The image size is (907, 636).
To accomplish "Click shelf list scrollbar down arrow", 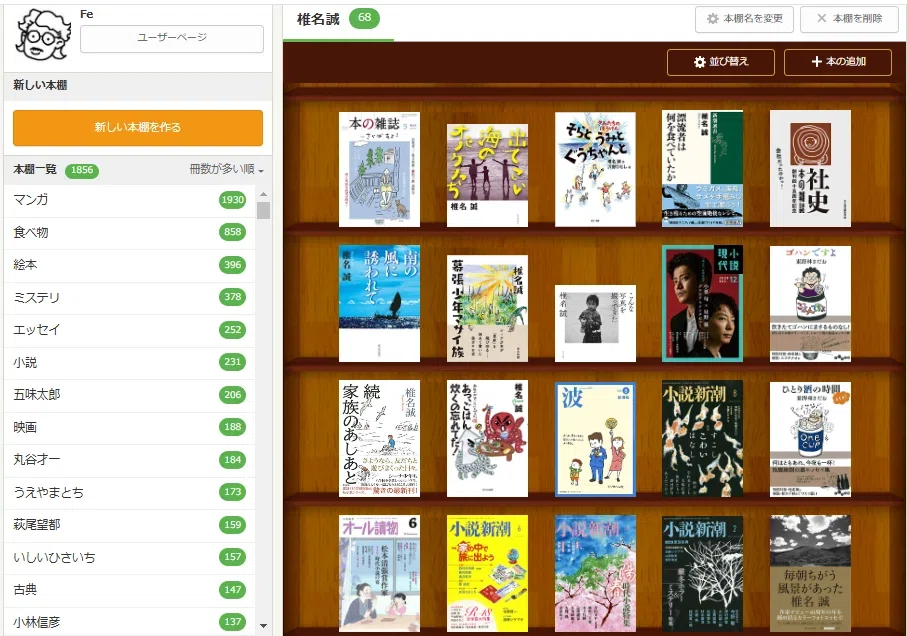I will click(264, 626).
